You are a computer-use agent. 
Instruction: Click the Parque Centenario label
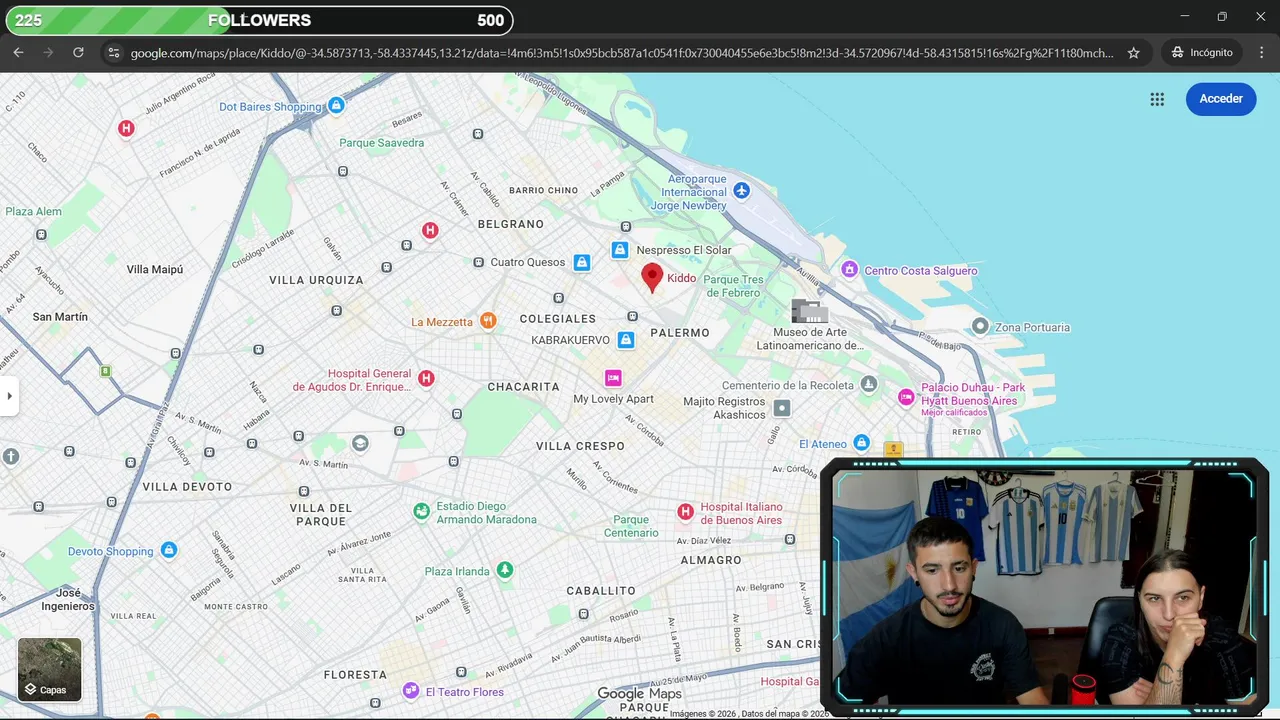click(x=631, y=526)
